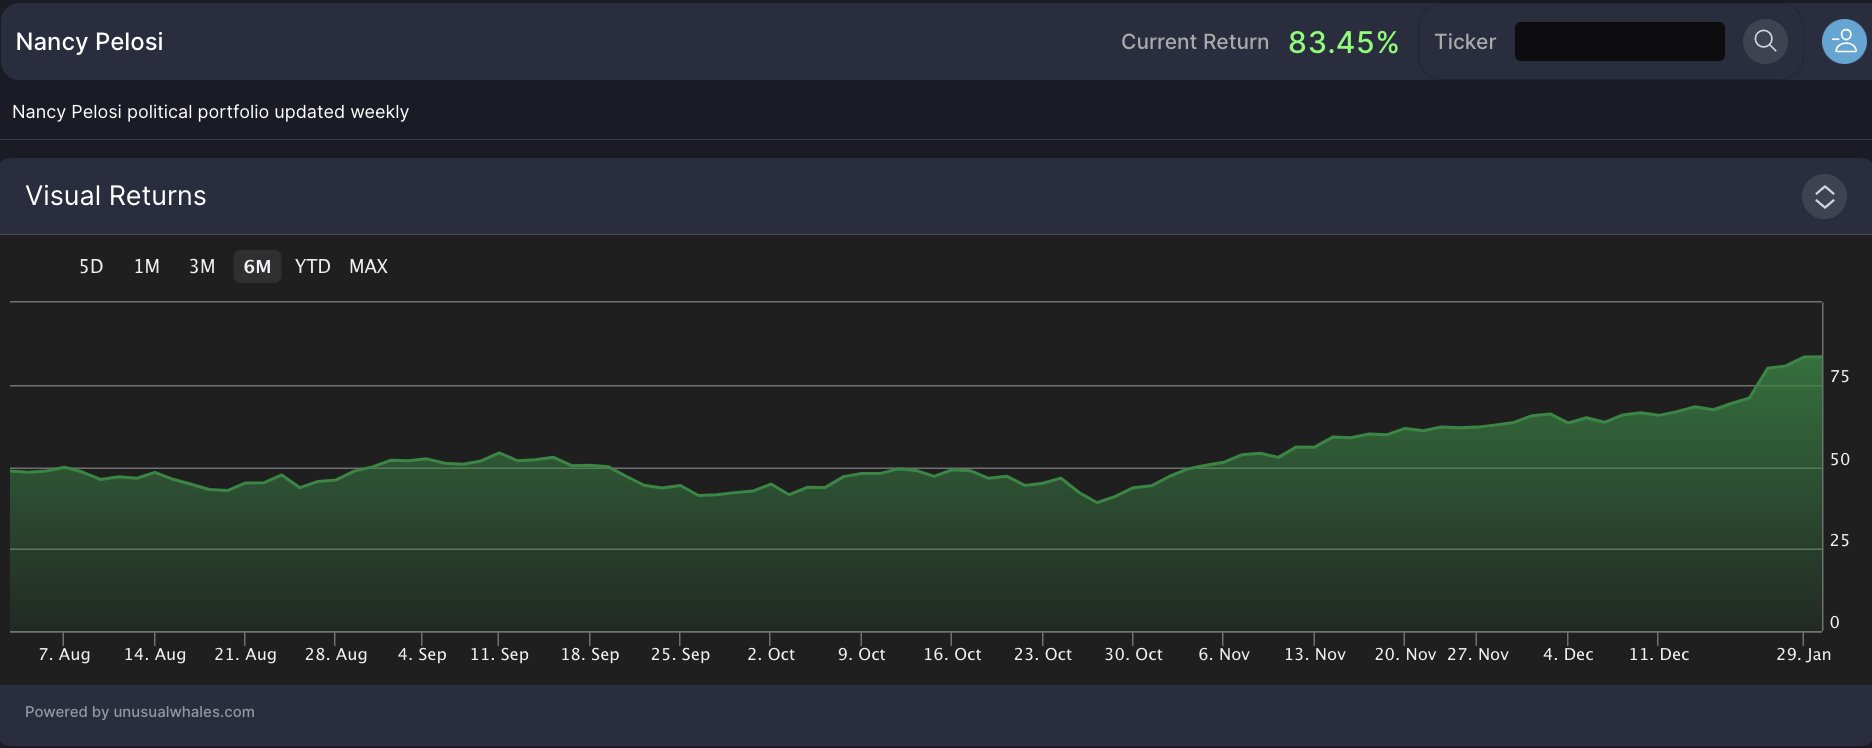Click the 11. Dec axis label
This screenshot has width=1872, height=748.
point(1659,654)
